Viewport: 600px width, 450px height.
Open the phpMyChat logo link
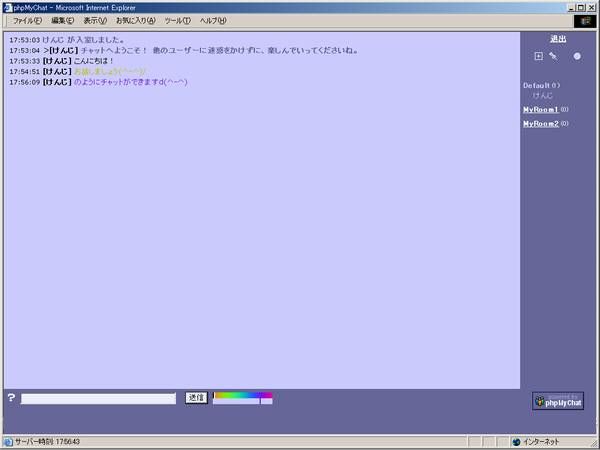click(x=558, y=401)
